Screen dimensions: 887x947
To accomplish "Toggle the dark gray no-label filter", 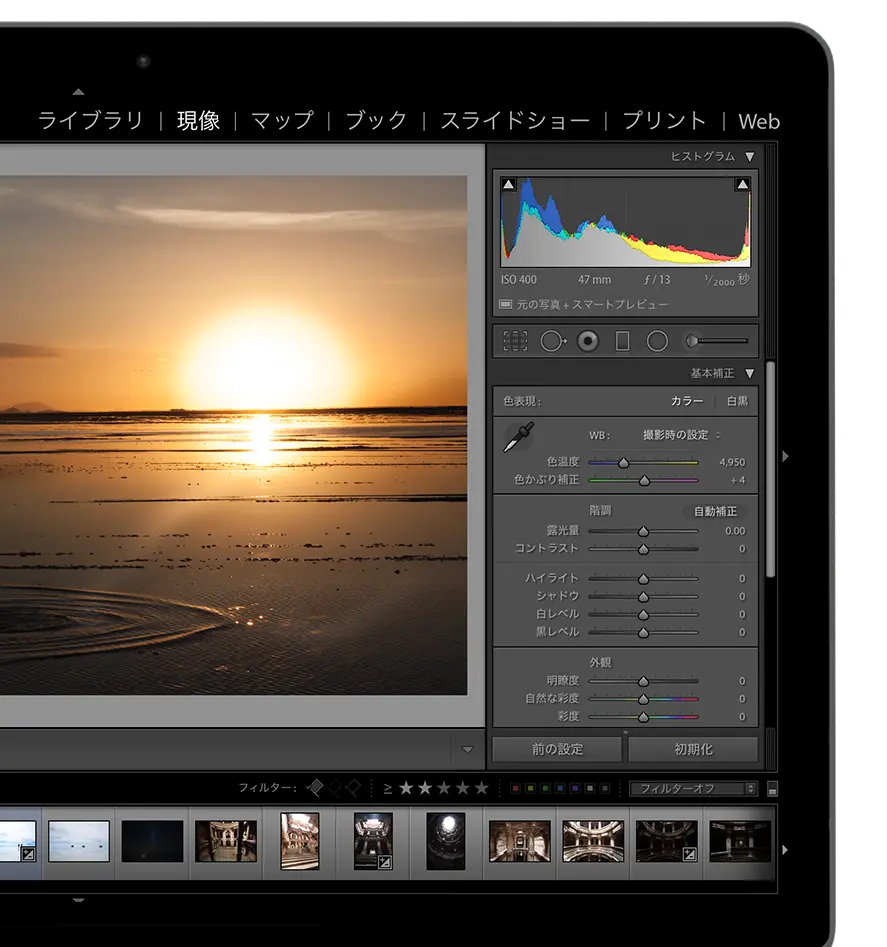I will pyautogui.click(x=605, y=788).
